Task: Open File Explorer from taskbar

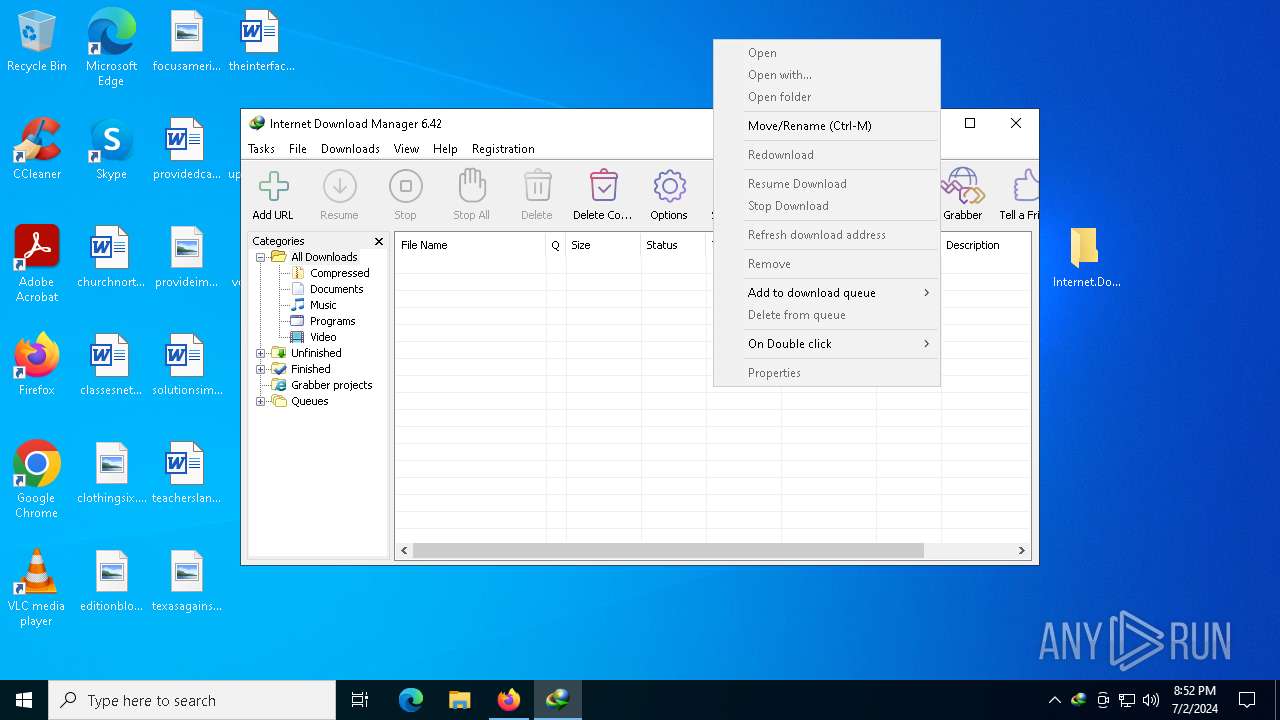Action: [x=460, y=700]
